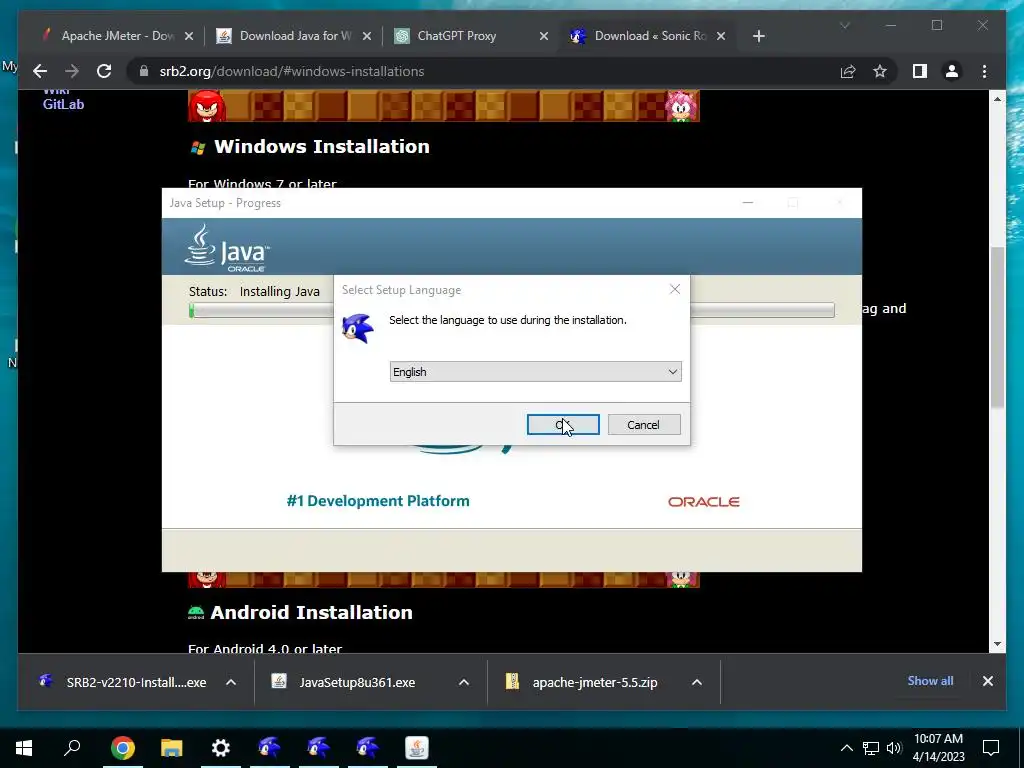Open the English language dropdown
This screenshot has height=768, width=1024.
pyautogui.click(x=536, y=372)
